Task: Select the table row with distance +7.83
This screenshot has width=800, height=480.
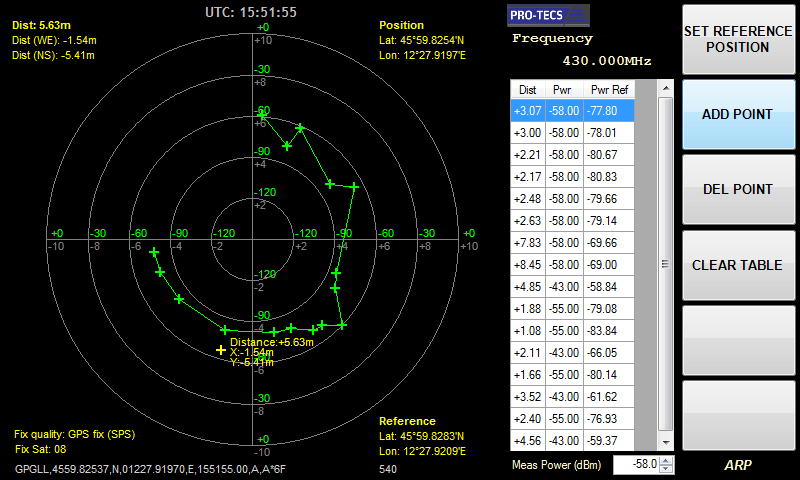Action: [582, 243]
